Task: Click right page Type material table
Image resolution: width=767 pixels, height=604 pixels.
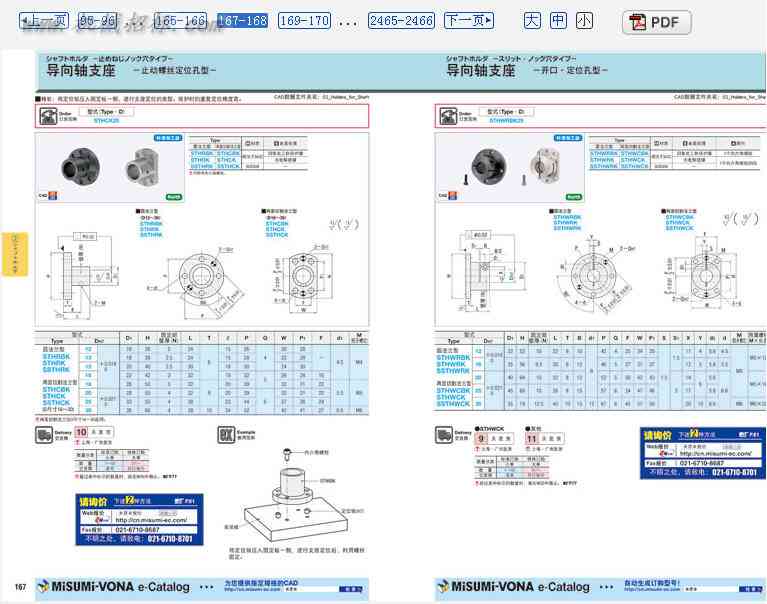Action: point(675,155)
